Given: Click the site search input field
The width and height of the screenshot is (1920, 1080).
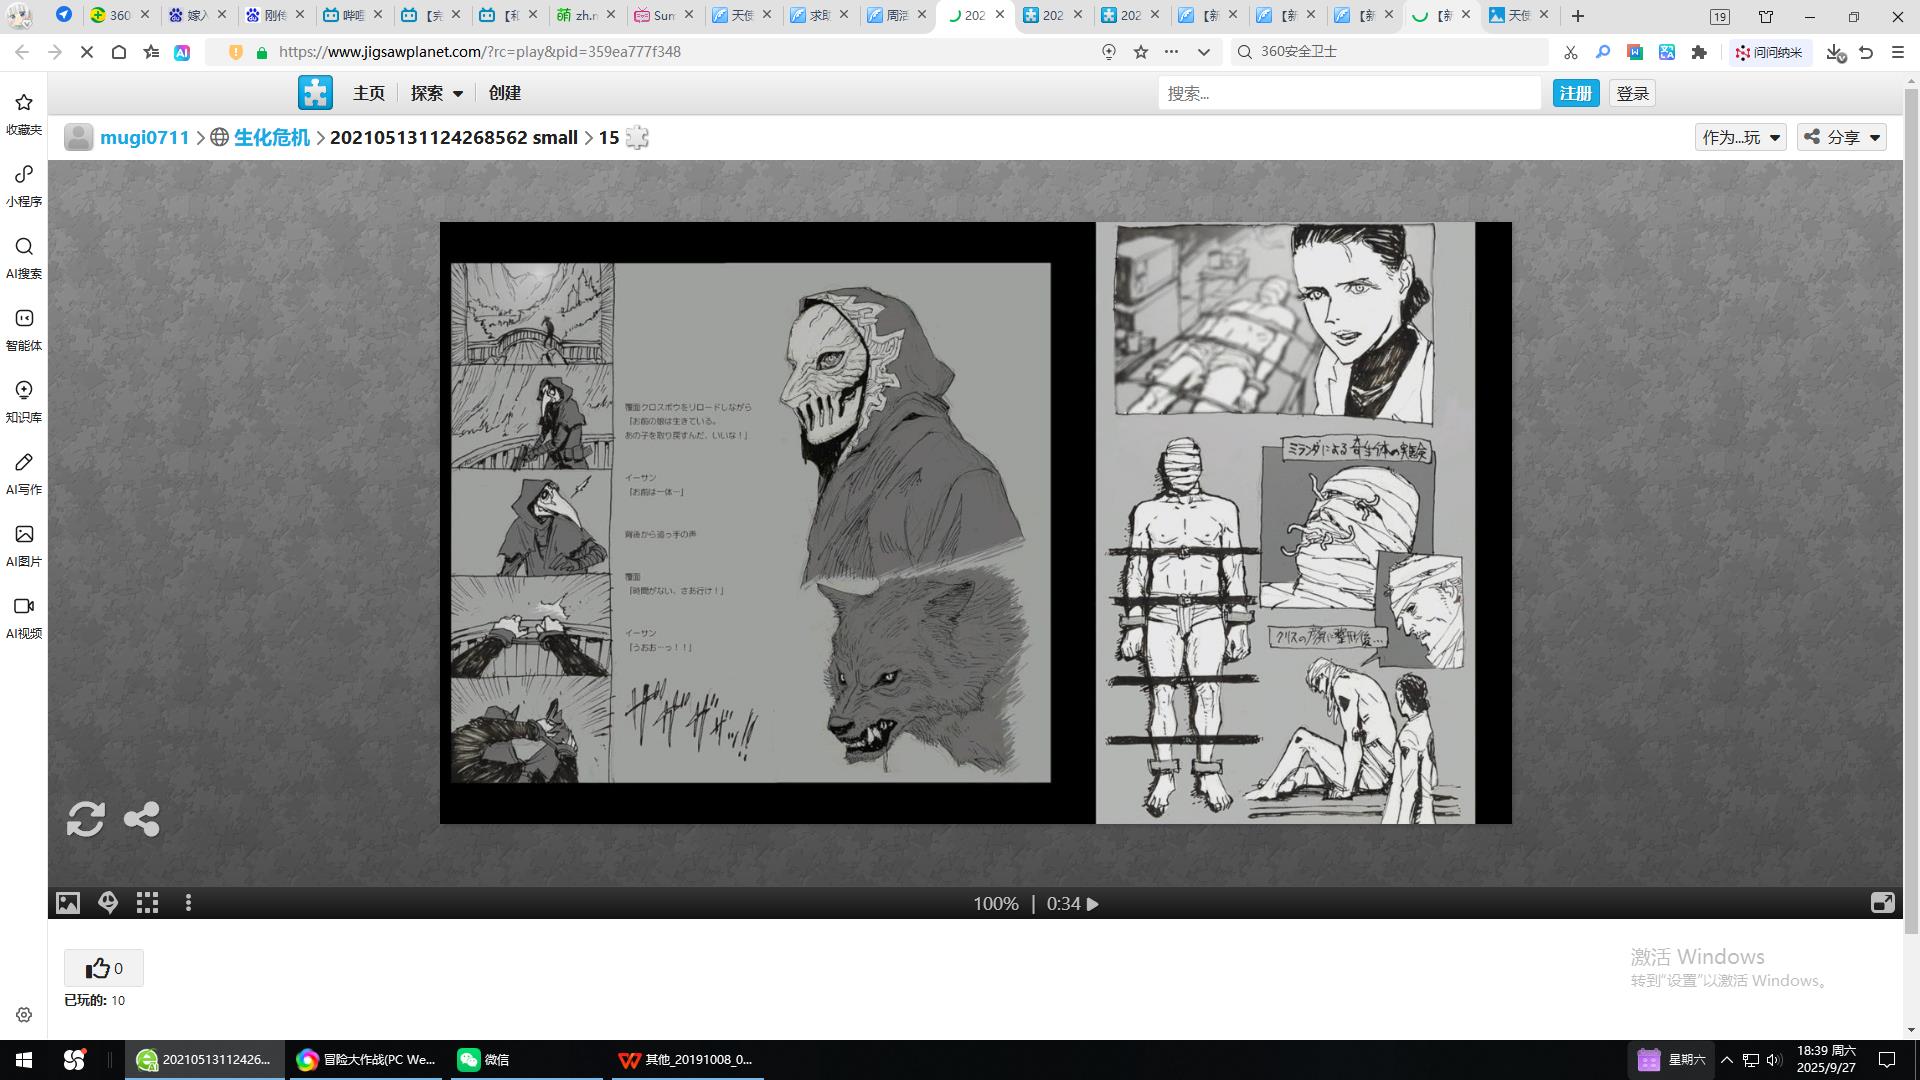Looking at the screenshot, I should 1349,93.
